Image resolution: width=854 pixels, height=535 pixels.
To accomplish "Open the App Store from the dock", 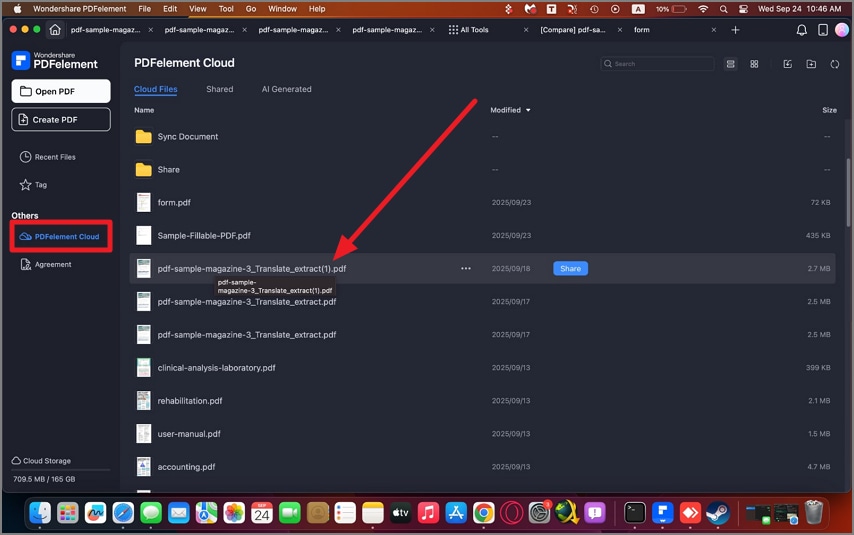I will point(456,513).
